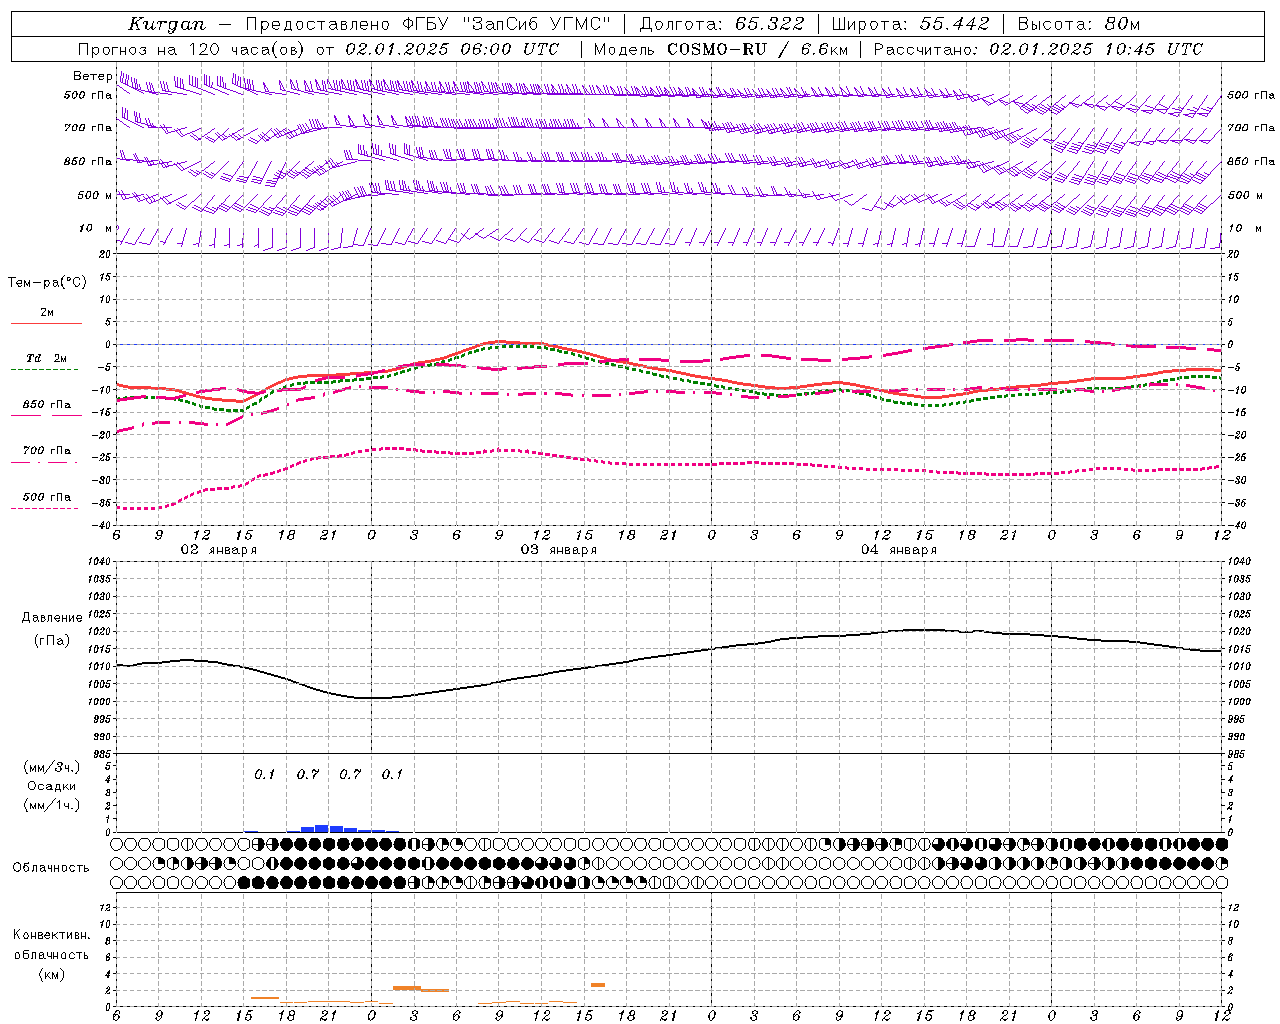1280x1024 pixels.
Task: Click the Конвективн. panel label
Action: (51, 935)
